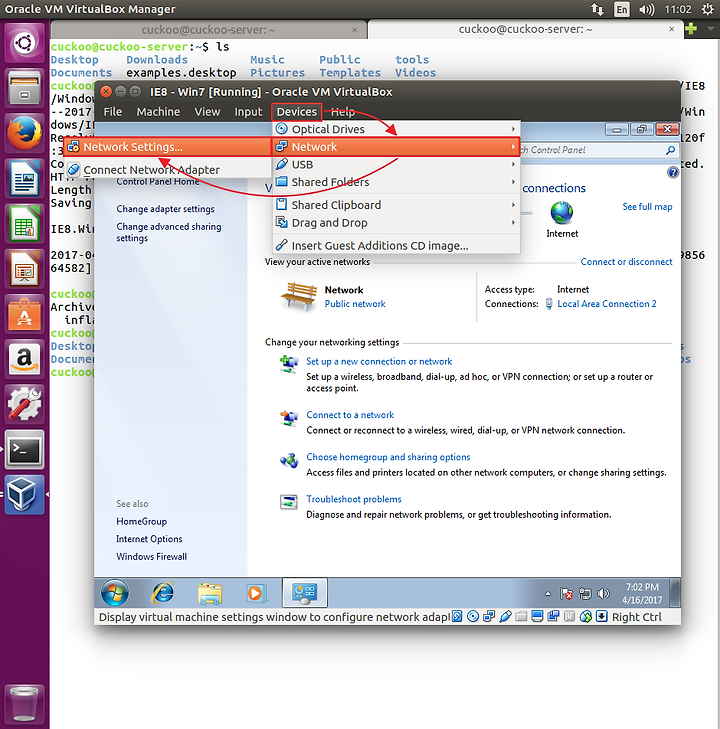Open System Settings from the Ubuntu launcher
720x729 pixels.
[x=24, y=404]
